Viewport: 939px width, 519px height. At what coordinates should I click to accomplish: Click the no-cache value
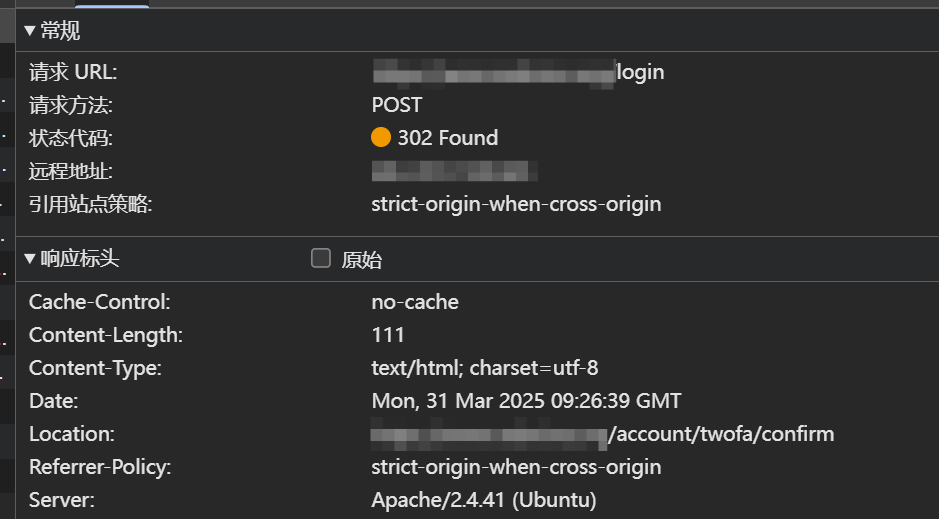click(415, 302)
